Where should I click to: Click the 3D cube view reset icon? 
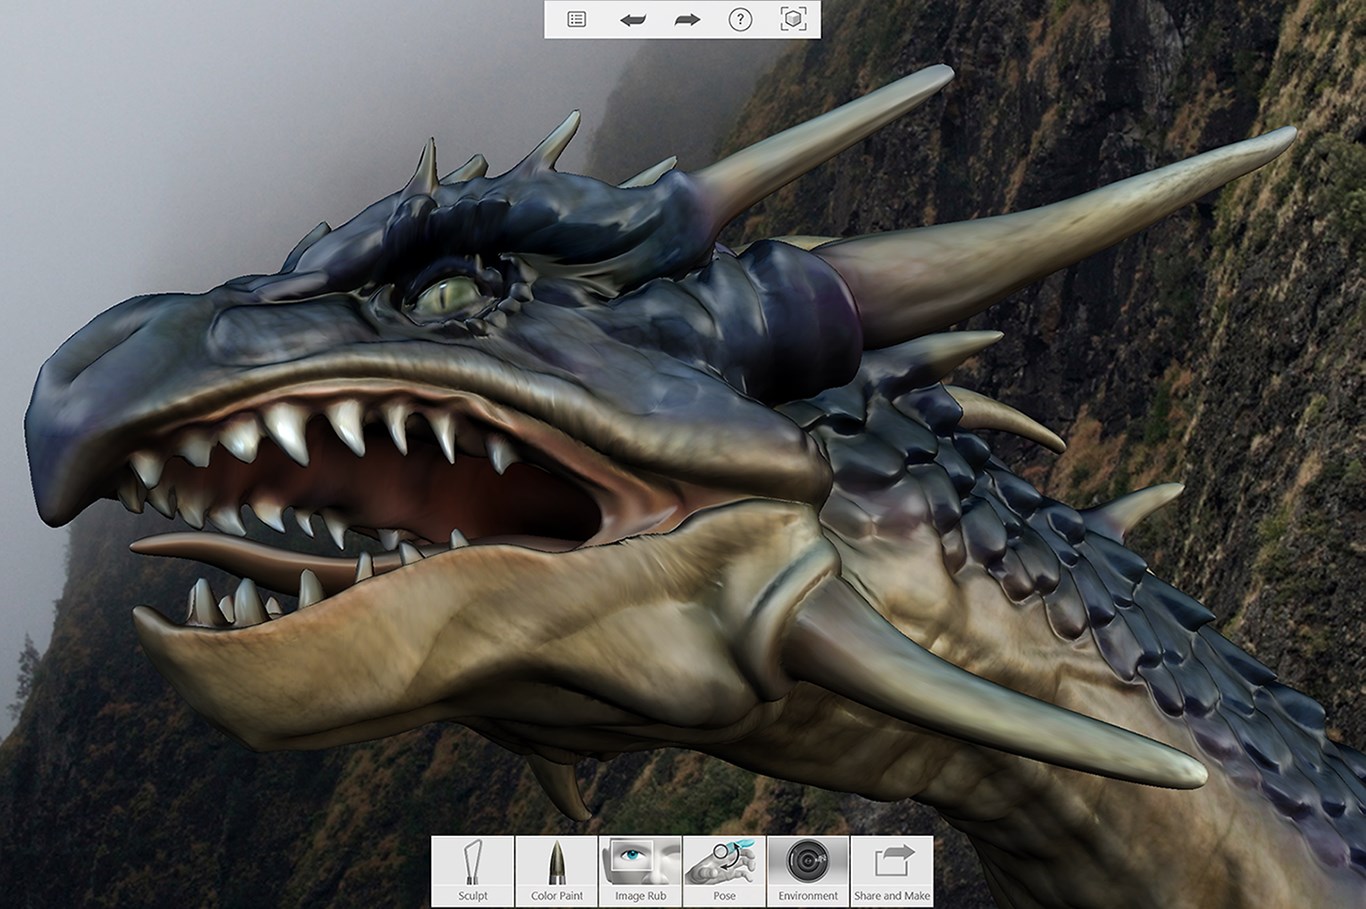793,19
